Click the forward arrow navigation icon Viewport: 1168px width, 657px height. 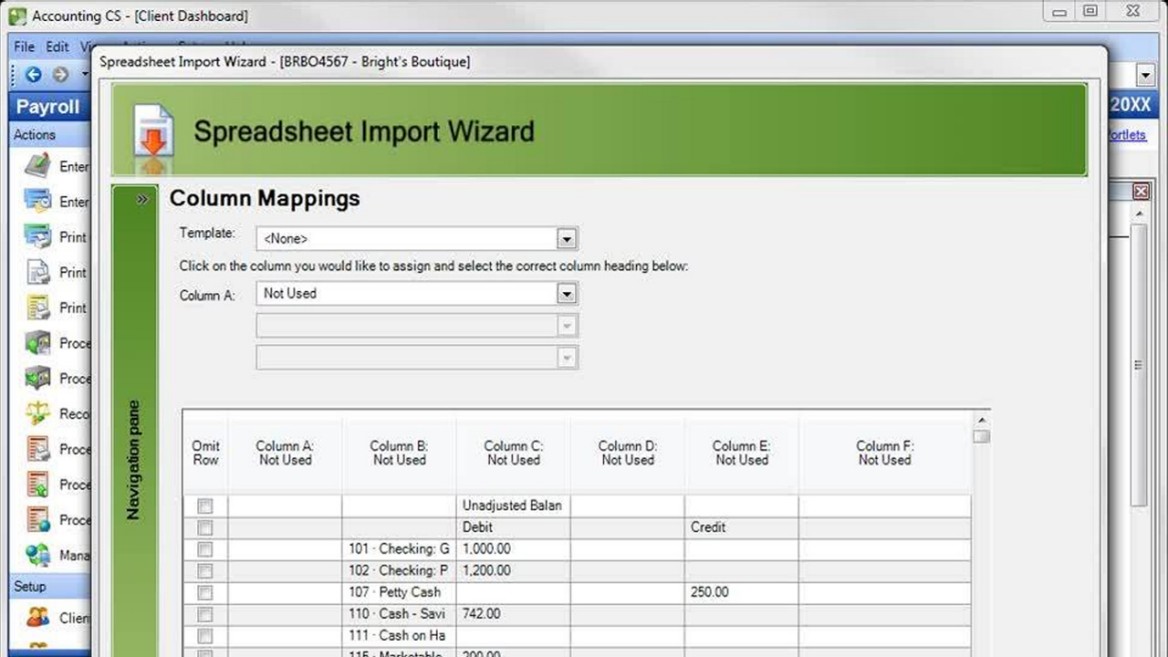coord(61,74)
